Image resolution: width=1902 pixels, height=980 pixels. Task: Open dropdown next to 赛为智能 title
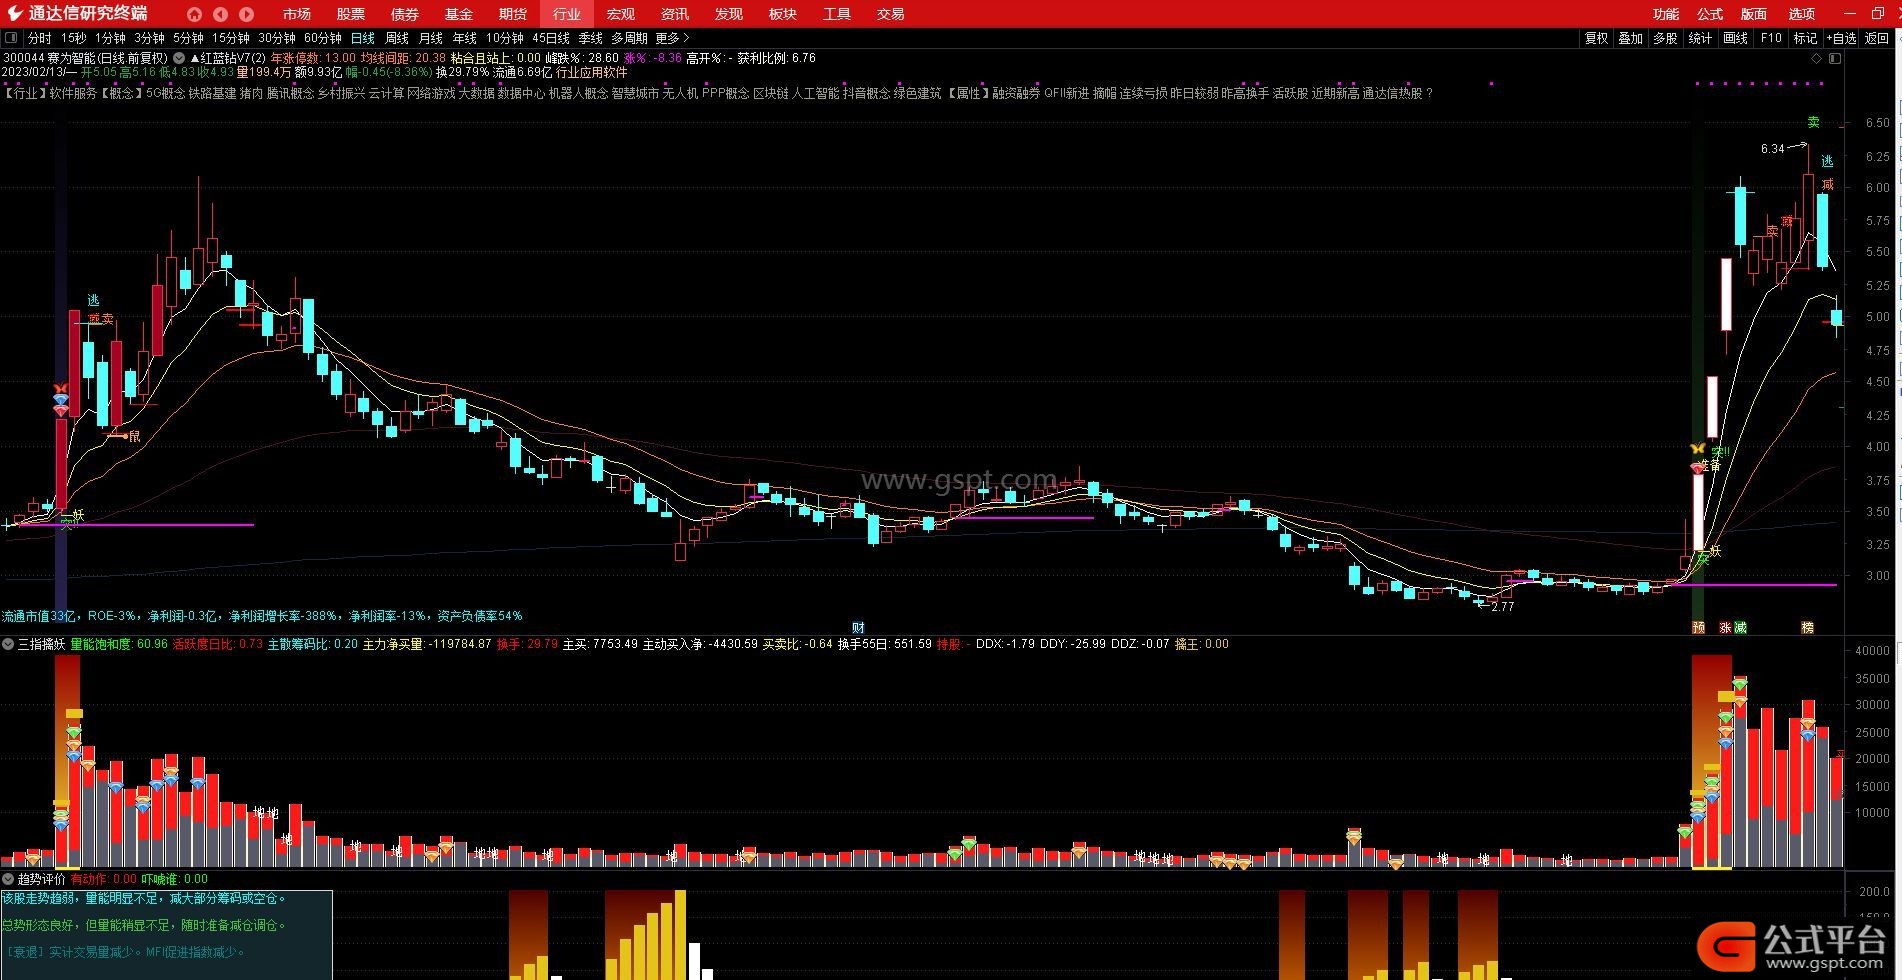pos(179,58)
